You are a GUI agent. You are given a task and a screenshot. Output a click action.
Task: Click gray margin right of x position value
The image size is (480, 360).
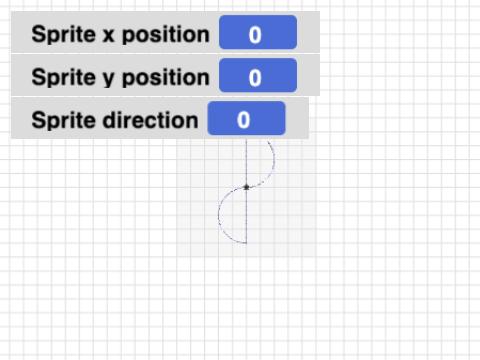pyautogui.click(x=308, y=32)
